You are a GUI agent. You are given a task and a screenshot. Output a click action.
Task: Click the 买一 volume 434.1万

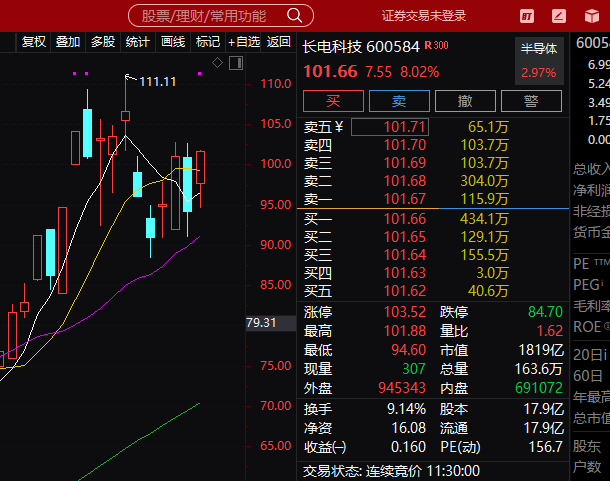(484, 219)
